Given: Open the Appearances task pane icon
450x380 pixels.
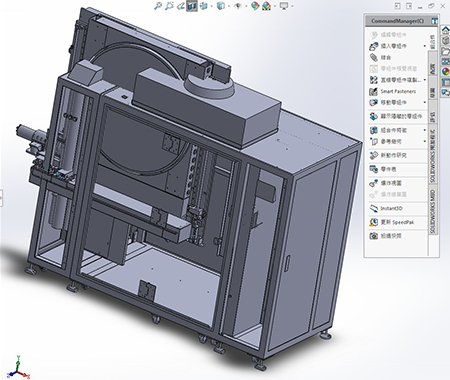Looking at the screenshot, I should (x=445, y=71).
